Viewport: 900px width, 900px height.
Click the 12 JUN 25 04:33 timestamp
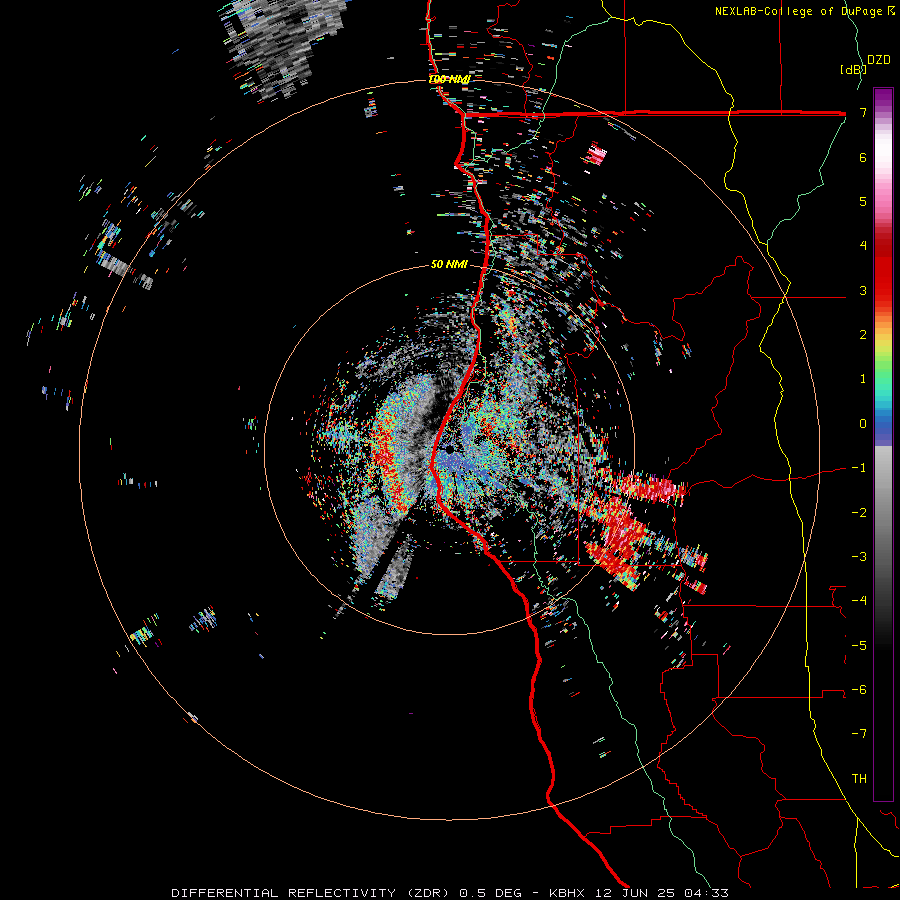click(660, 893)
